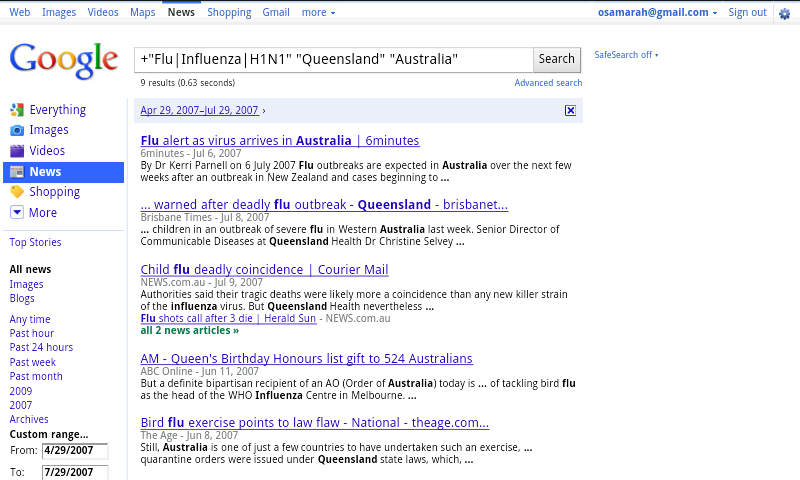Select Past week filter

(x=32, y=362)
